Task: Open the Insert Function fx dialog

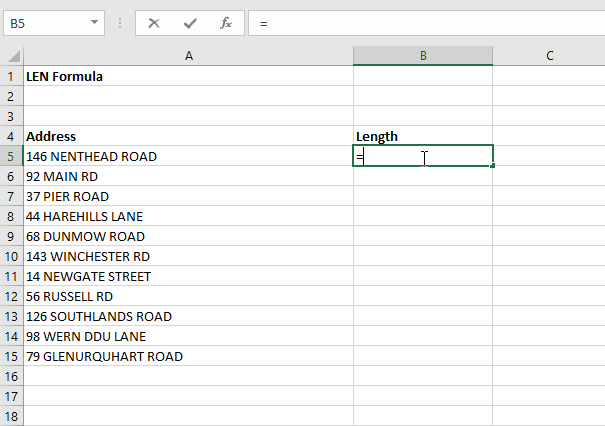Action: coord(226,22)
